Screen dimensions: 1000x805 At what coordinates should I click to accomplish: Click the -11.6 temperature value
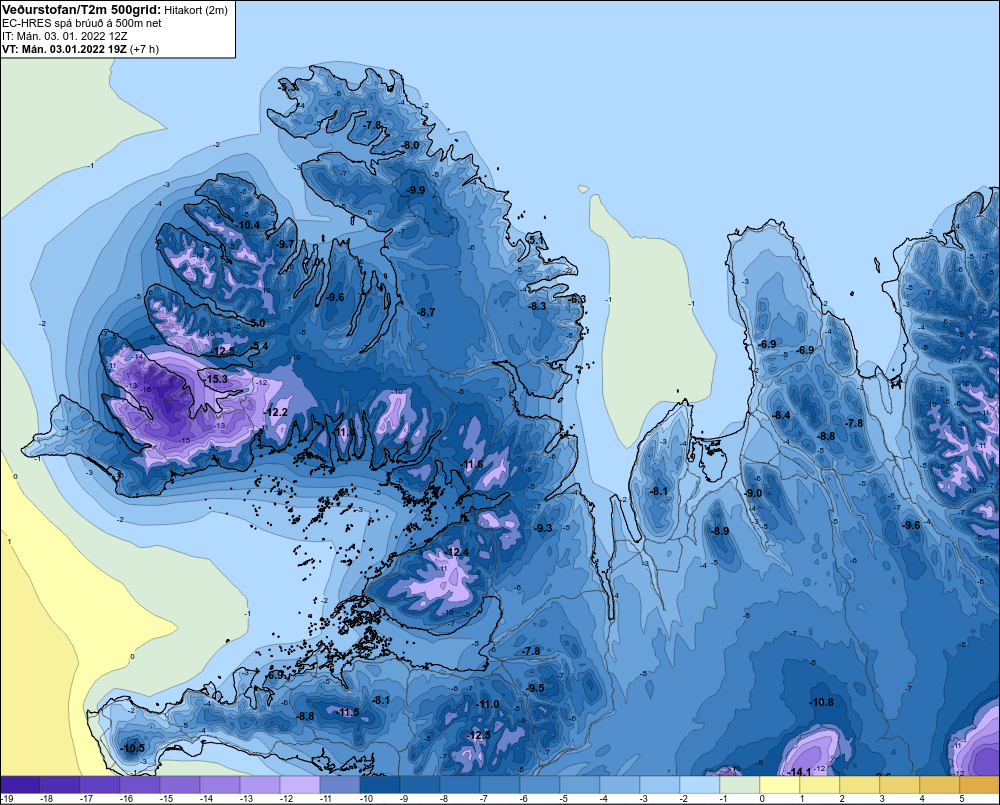(x=473, y=464)
